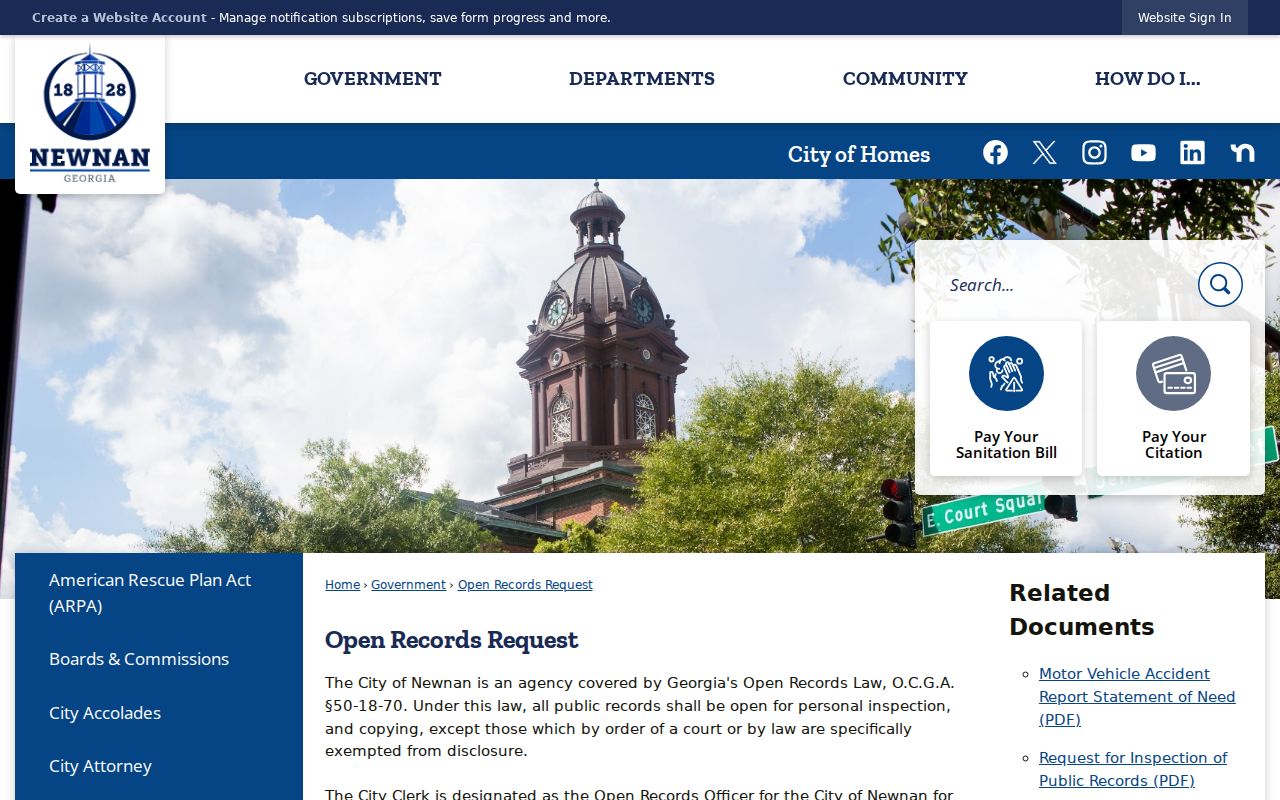Open the X (Twitter) social icon
Image resolution: width=1280 pixels, height=800 pixels.
(1044, 152)
